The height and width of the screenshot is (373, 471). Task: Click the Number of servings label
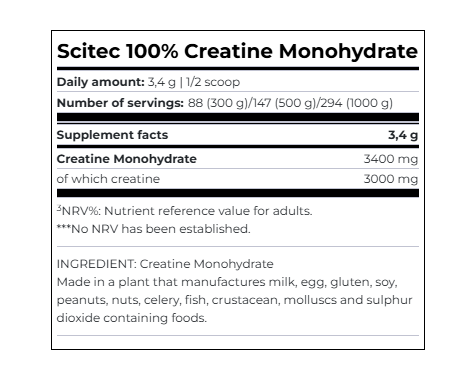pyautogui.click(x=120, y=103)
